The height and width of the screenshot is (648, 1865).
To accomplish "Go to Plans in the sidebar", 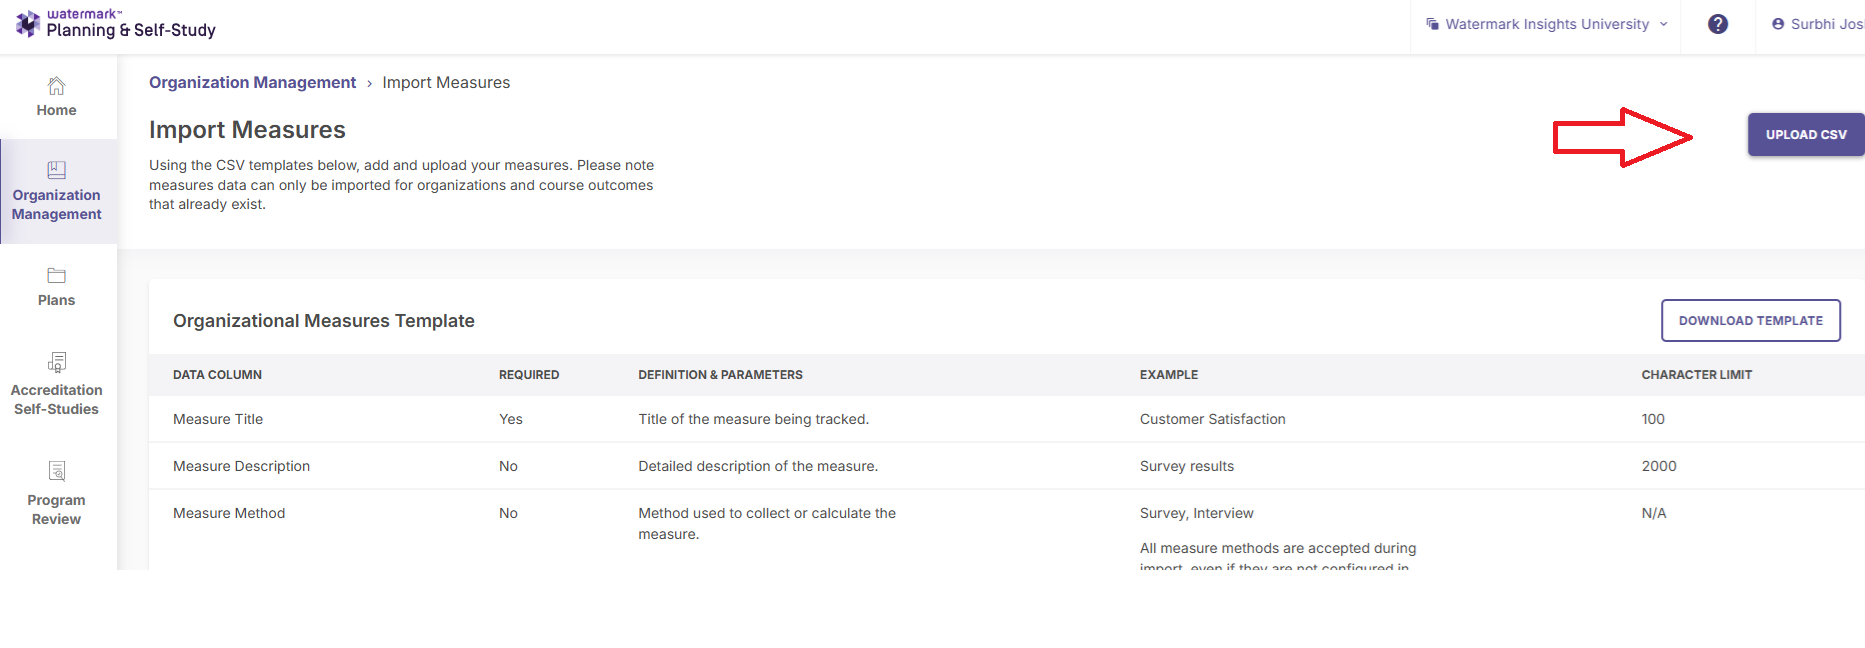I will pos(56,300).
